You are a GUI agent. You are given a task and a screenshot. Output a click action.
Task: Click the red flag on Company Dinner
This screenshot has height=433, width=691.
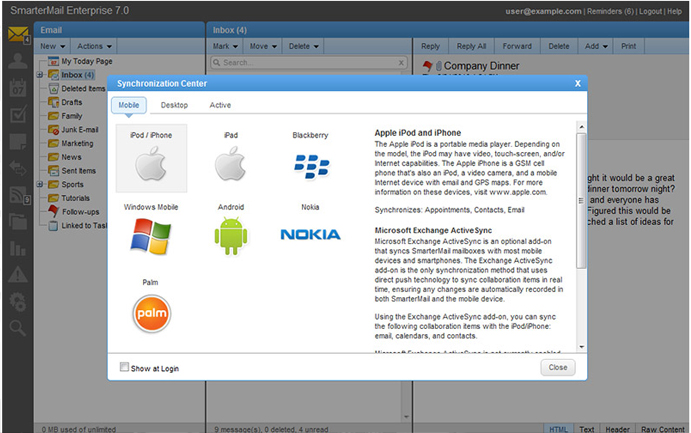point(427,66)
